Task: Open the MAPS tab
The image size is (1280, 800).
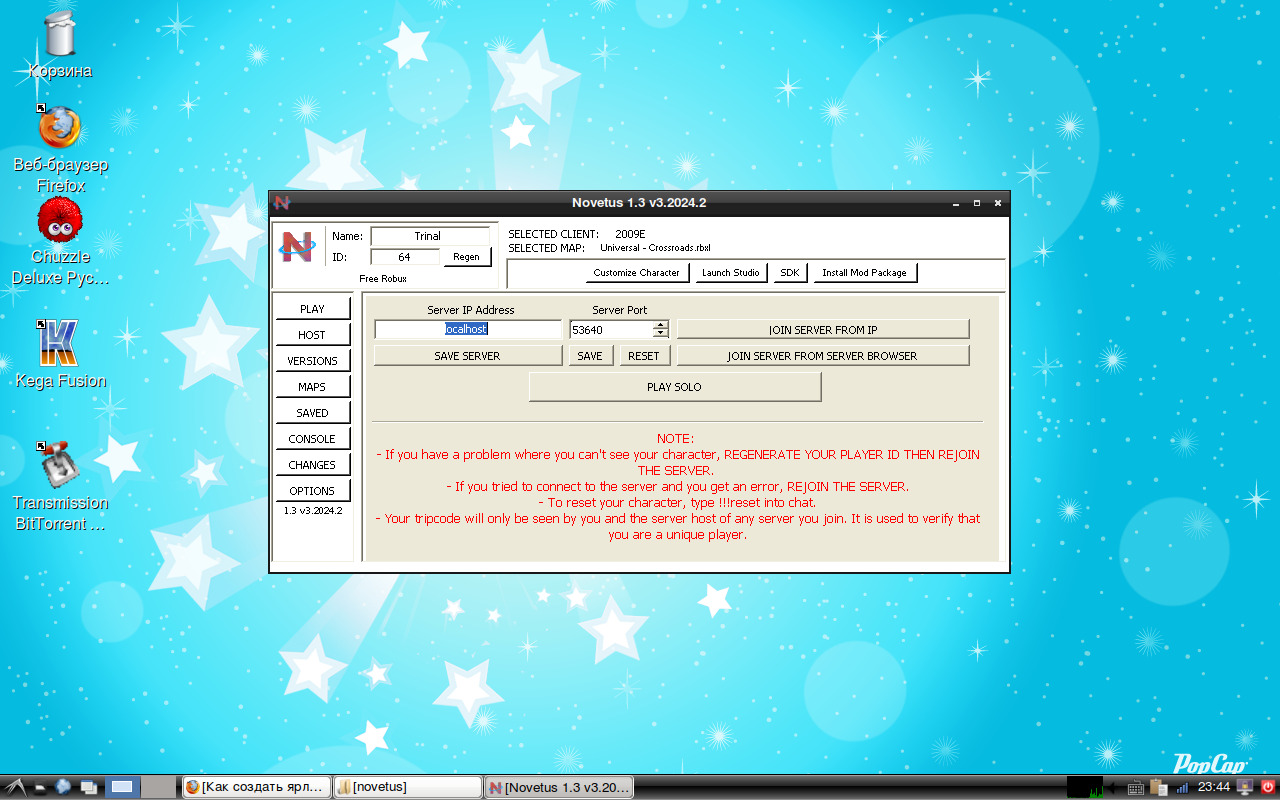Action: pyautogui.click(x=313, y=387)
